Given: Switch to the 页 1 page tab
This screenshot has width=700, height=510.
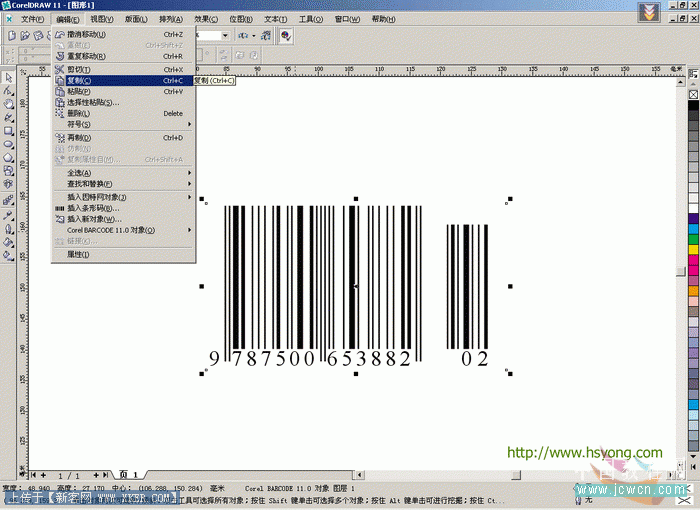Looking at the screenshot, I should point(129,474).
